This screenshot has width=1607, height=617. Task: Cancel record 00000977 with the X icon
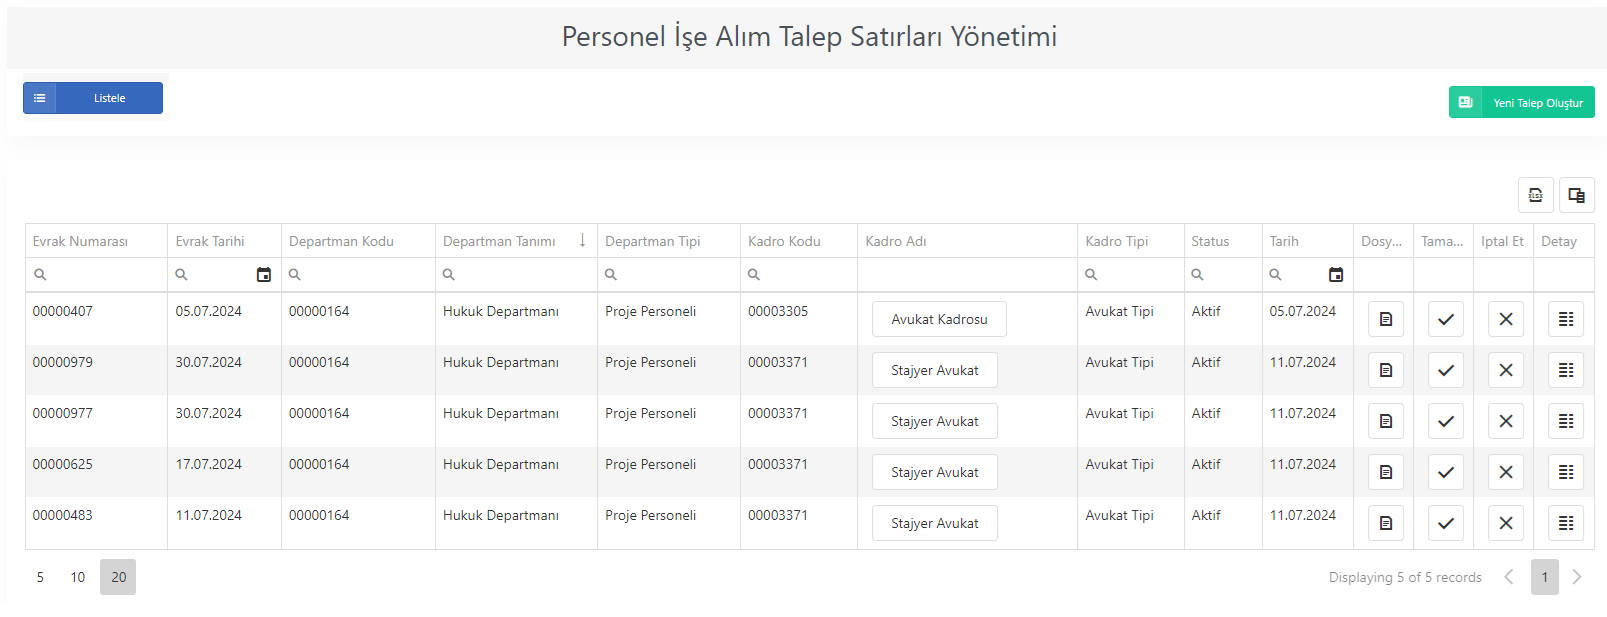[x=1505, y=421]
